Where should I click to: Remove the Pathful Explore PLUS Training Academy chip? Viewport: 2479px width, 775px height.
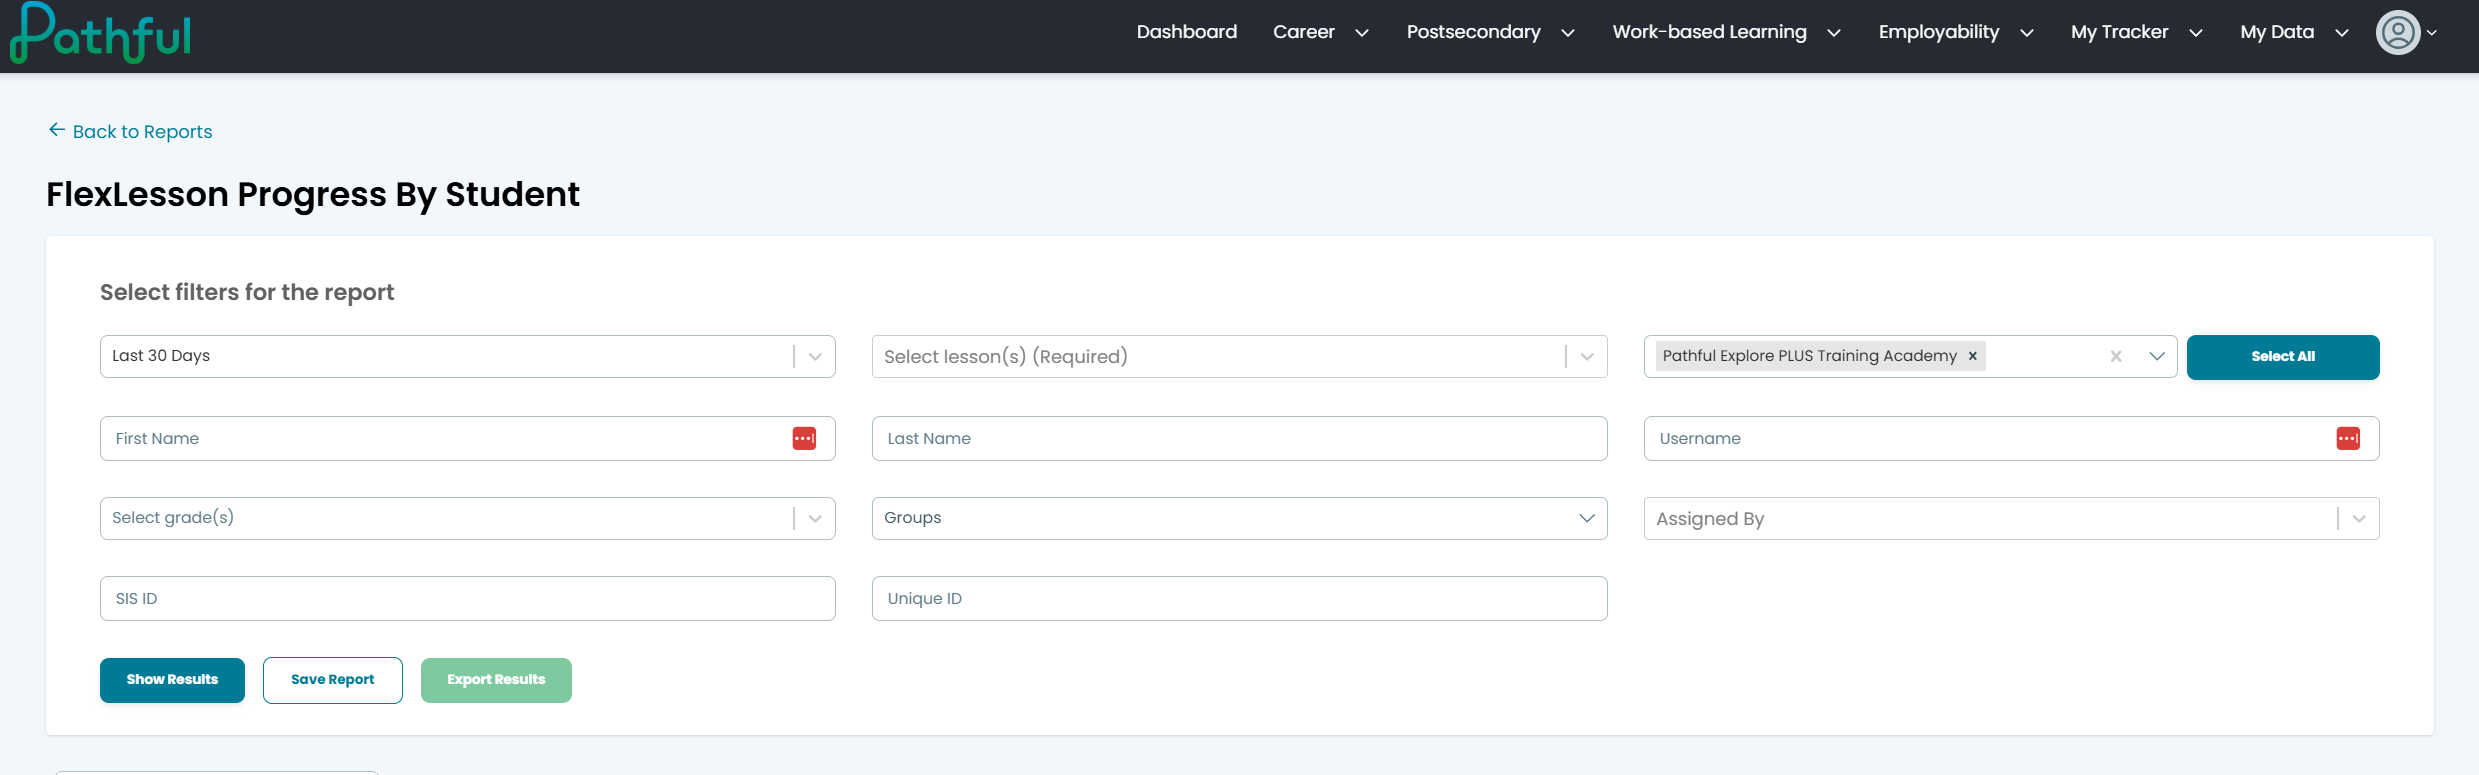[x=1973, y=356]
